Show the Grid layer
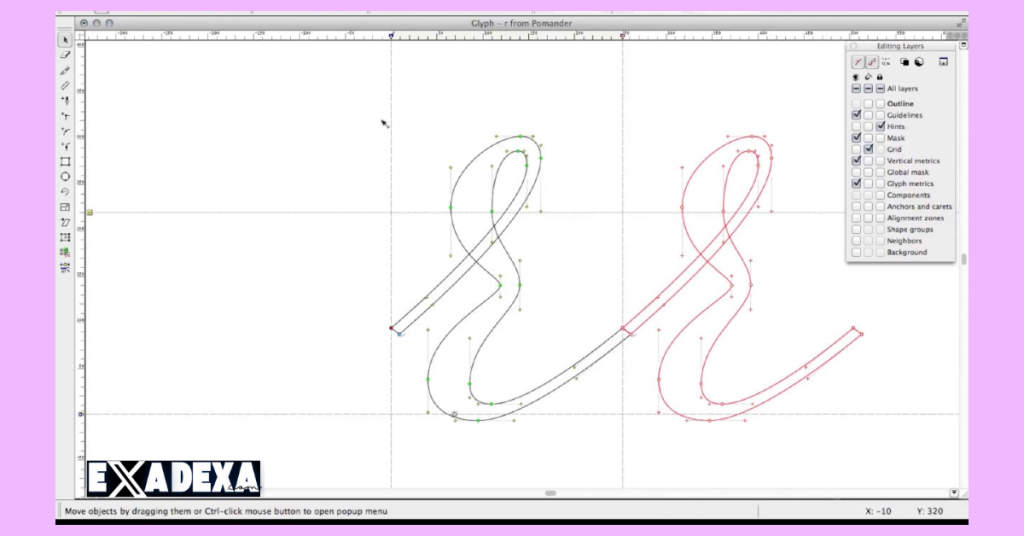The image size is (1024, 536). click(856, 150)
